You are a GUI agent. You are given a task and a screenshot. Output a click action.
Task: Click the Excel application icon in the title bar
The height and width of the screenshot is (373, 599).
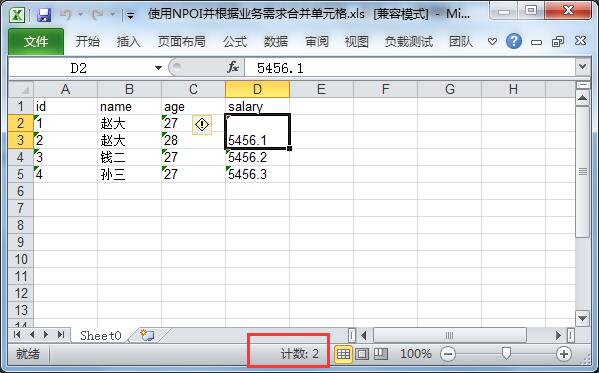(18, 15)
